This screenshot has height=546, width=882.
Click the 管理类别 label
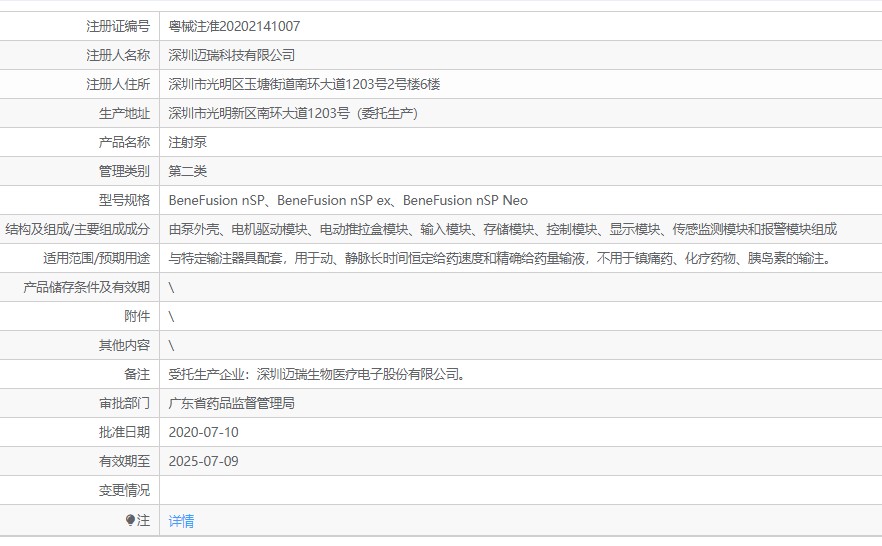(x=124, y=172)
